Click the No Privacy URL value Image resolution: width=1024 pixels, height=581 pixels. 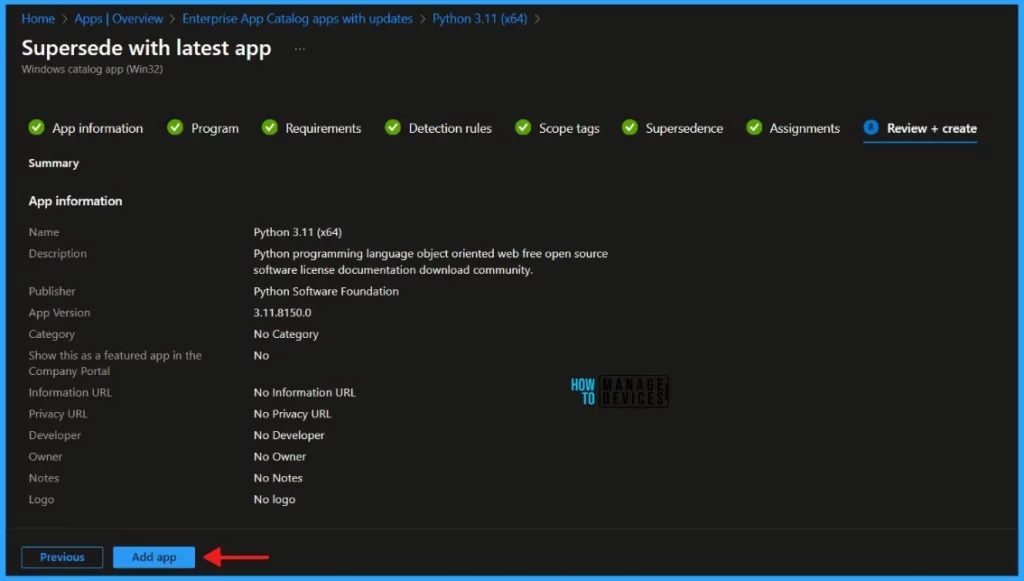click(x=292, y=414)
